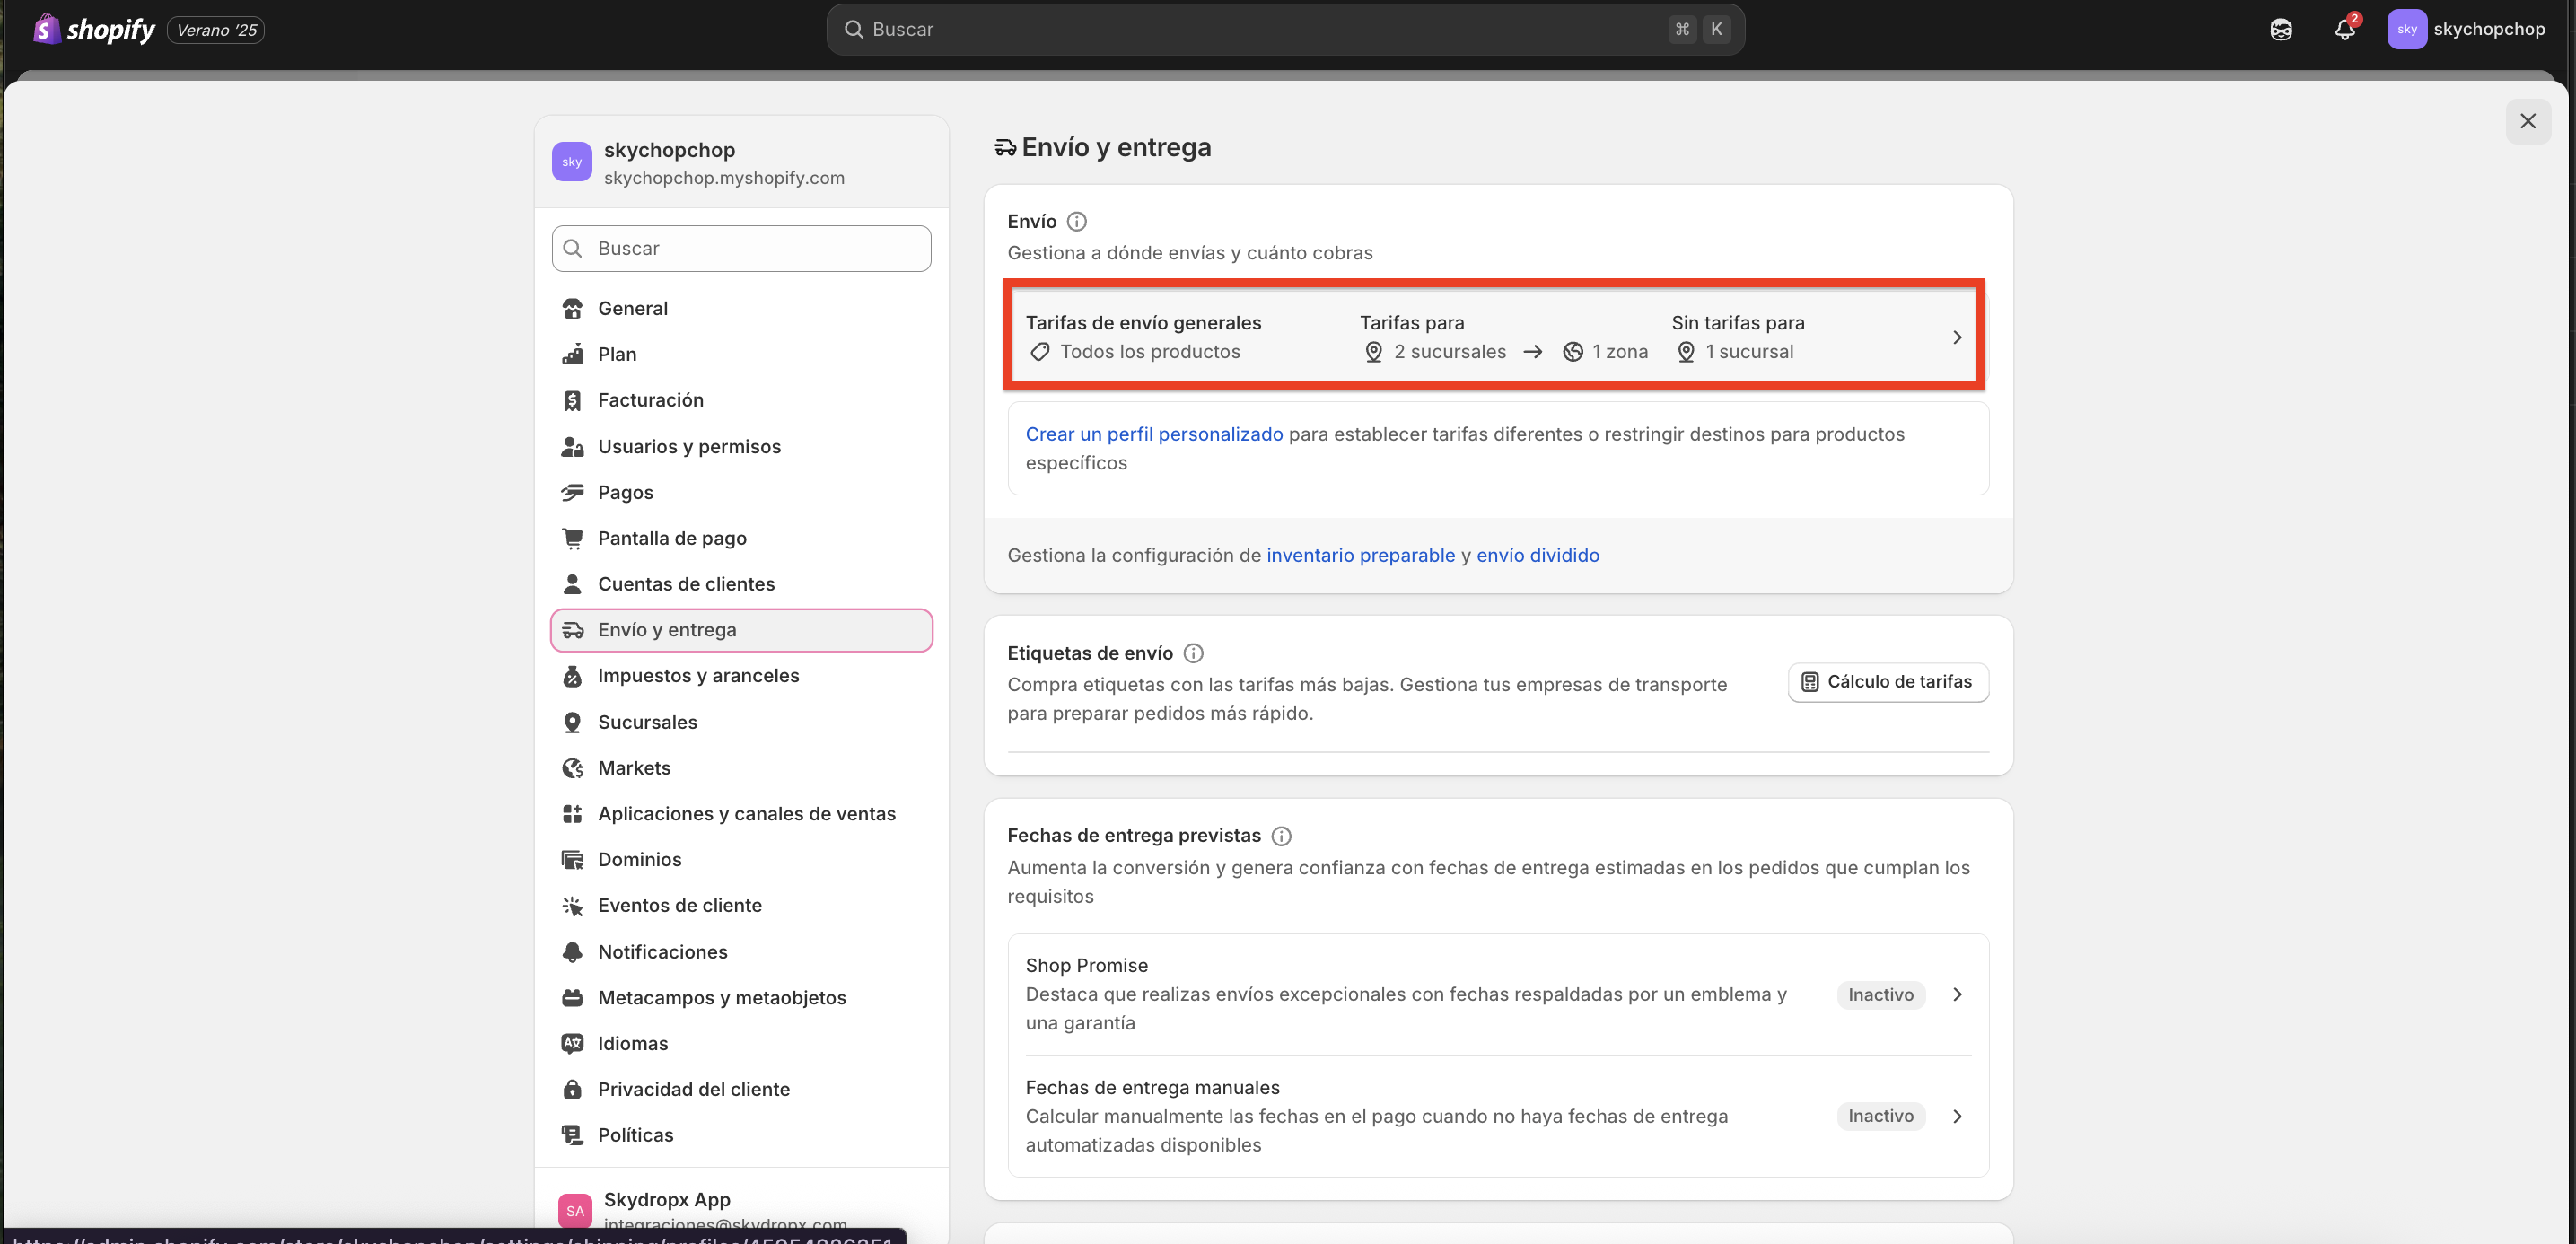The image size is (2576, 1244).
Task: Focus the top Buscar search bar
Action: [1285, 29]
